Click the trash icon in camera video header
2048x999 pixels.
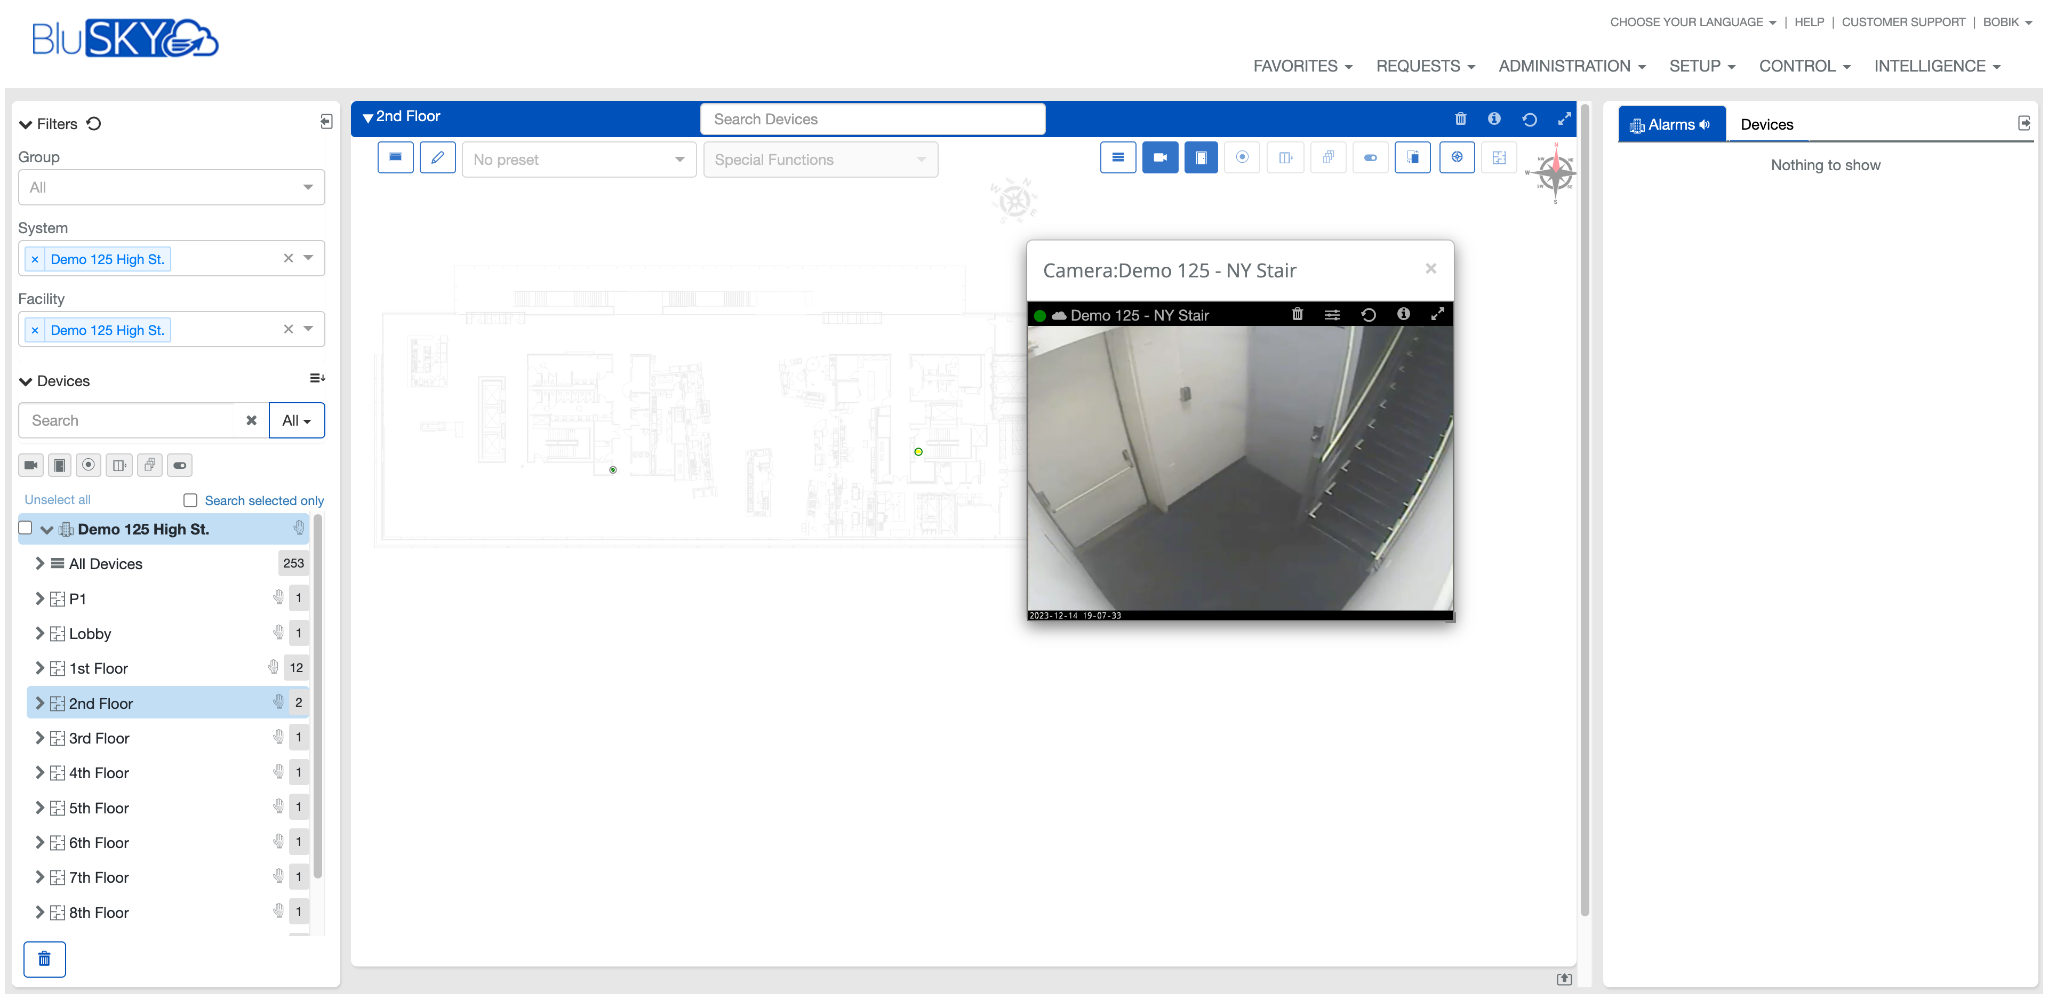tap(1297, 314)
